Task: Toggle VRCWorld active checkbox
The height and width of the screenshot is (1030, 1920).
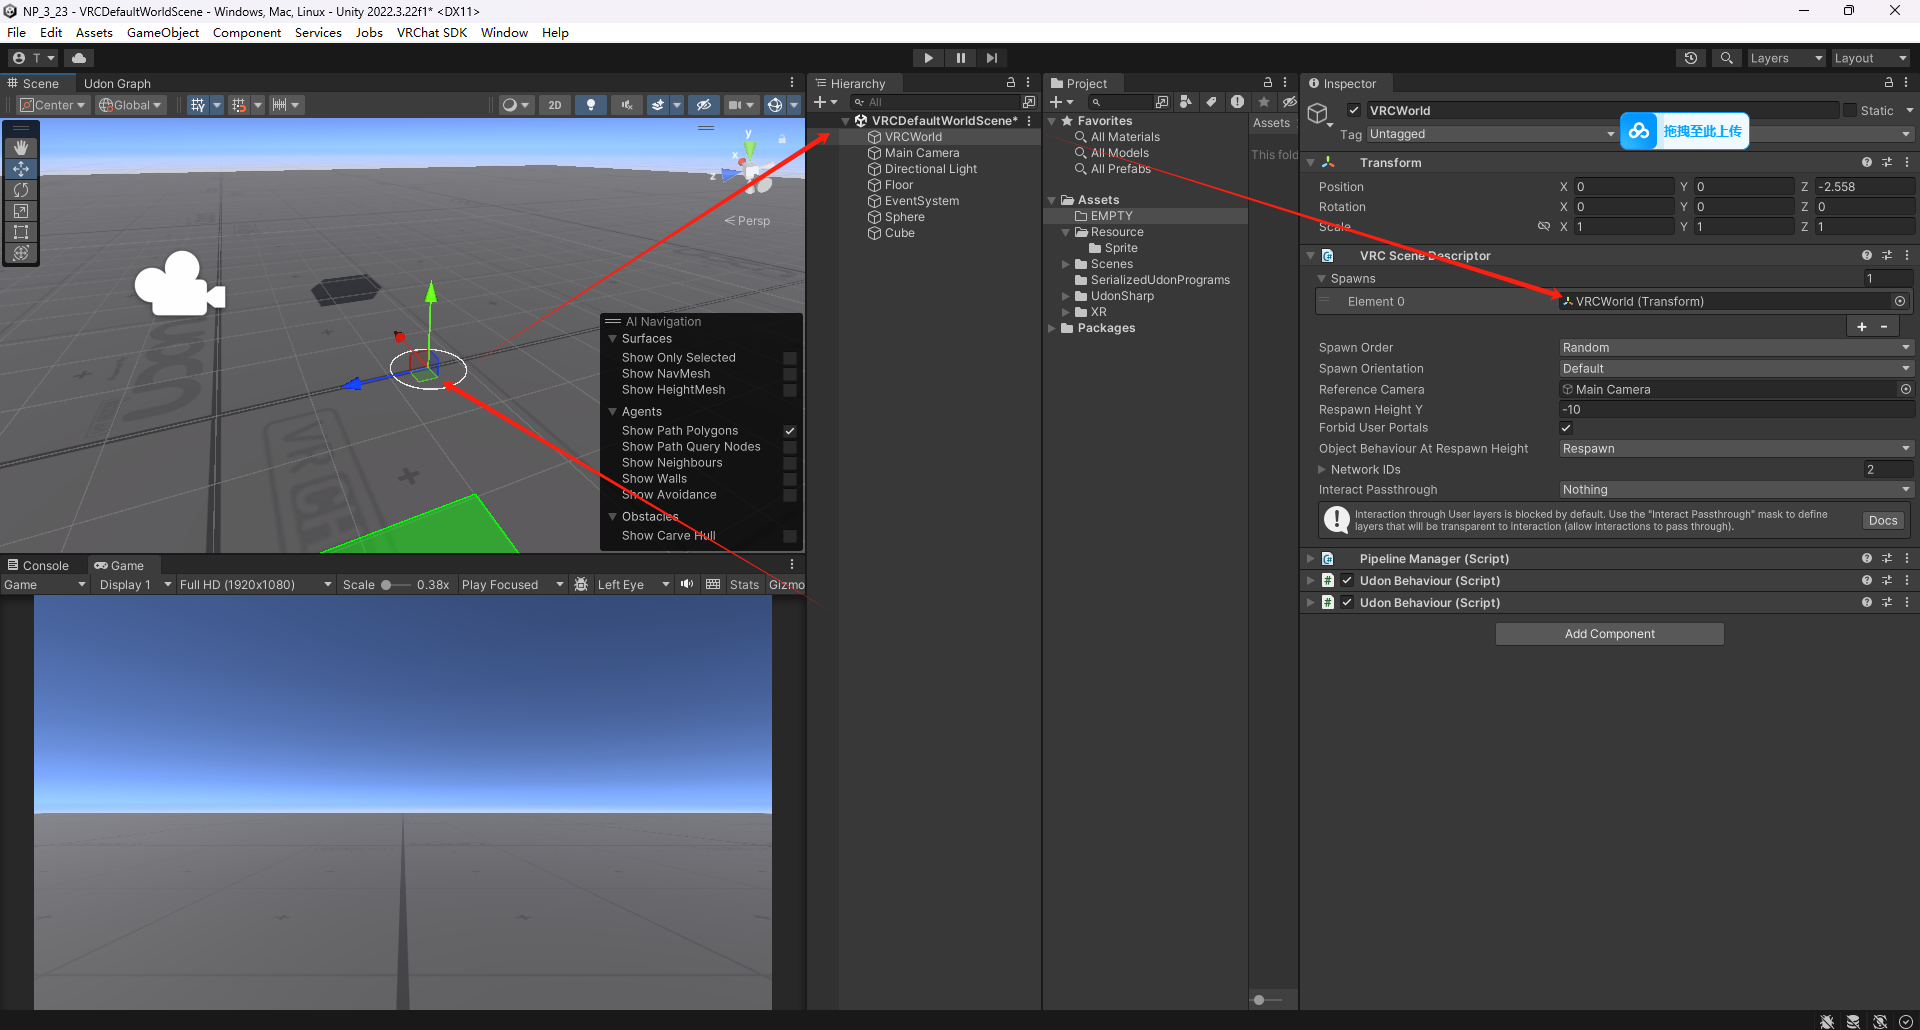Action: coord(1354,111)
